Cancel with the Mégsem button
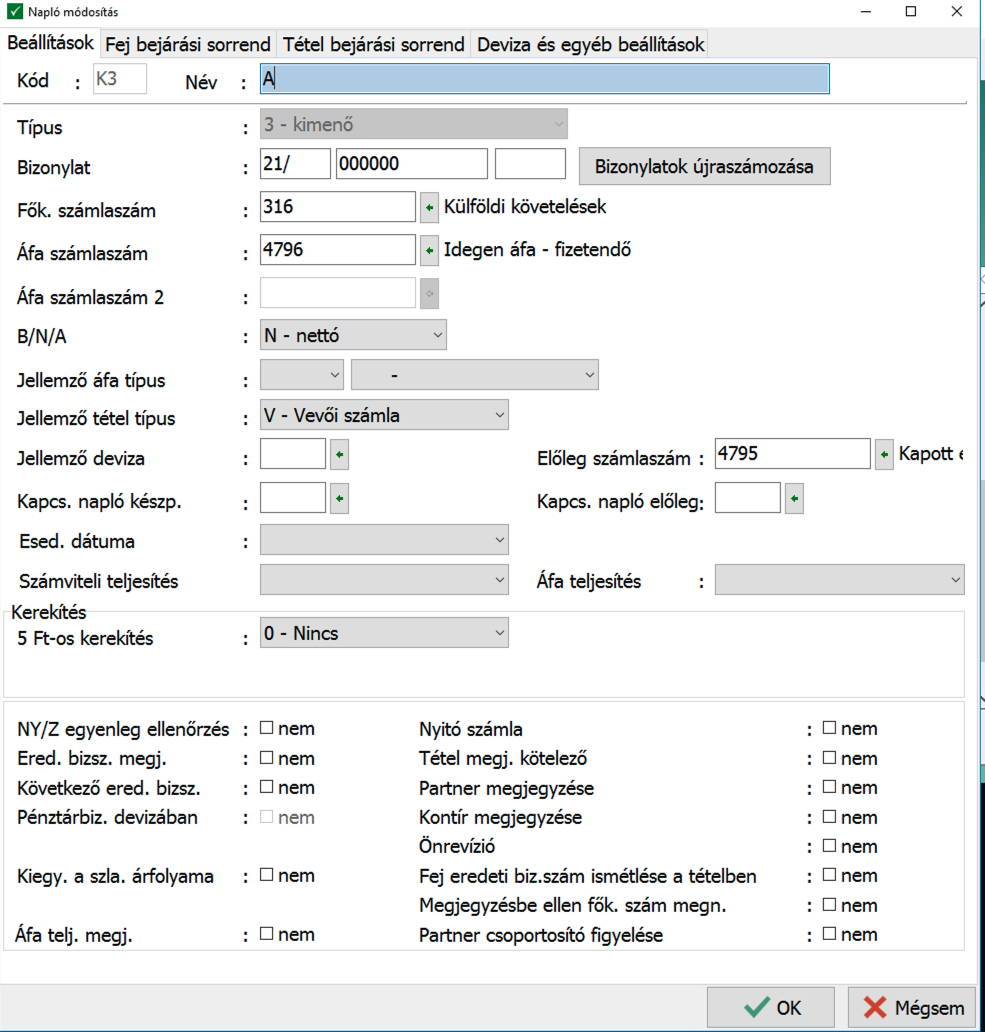The image size is (985, 1032). tap(912, 1008)
